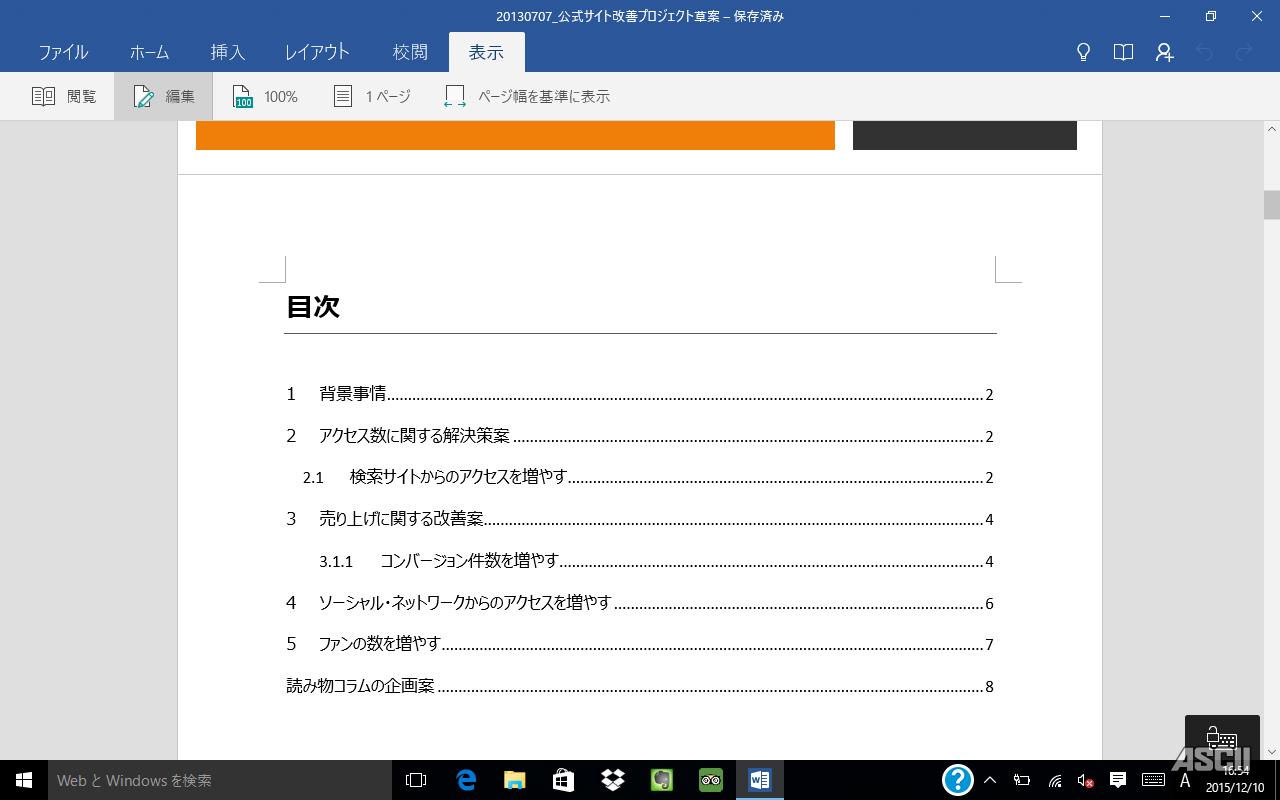
Task: Launch Microsoft Edge from the taskbar
Action: pos(465,780)
